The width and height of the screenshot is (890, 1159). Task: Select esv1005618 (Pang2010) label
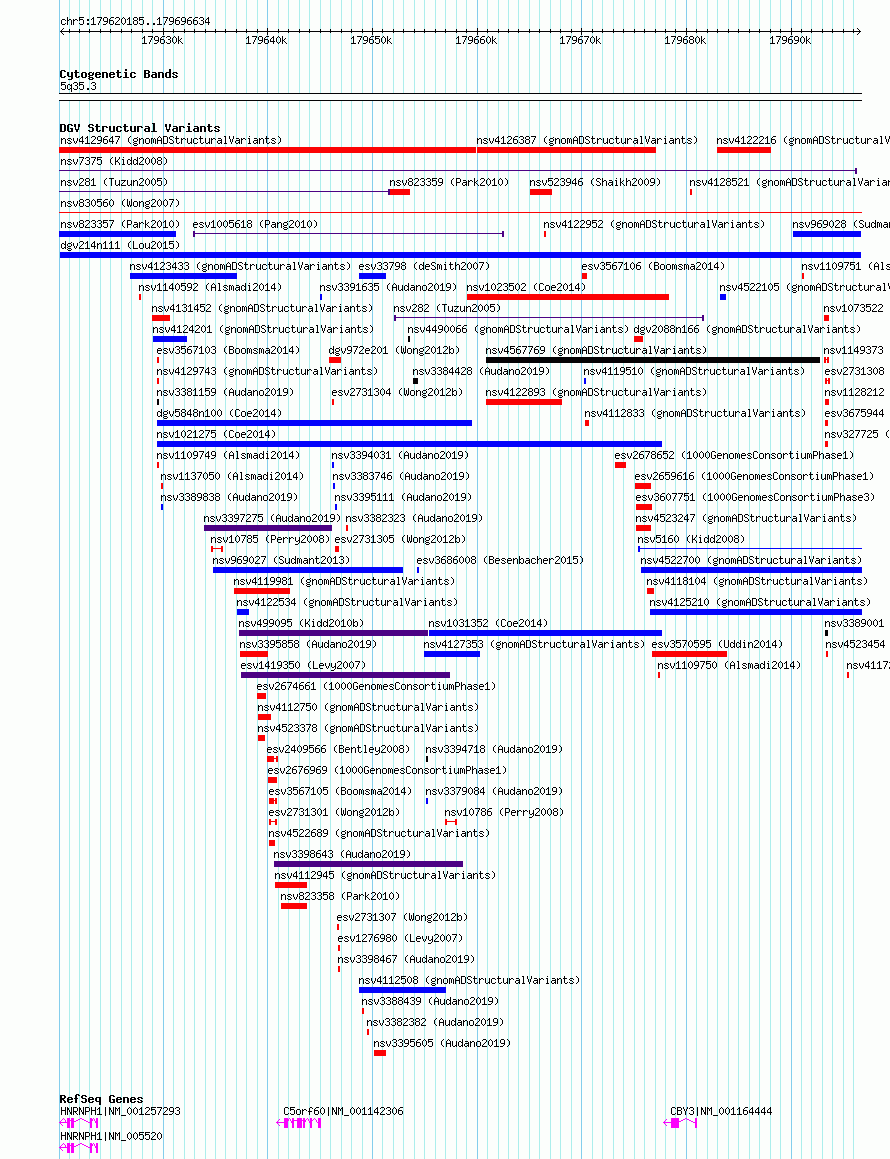point(255,225)
